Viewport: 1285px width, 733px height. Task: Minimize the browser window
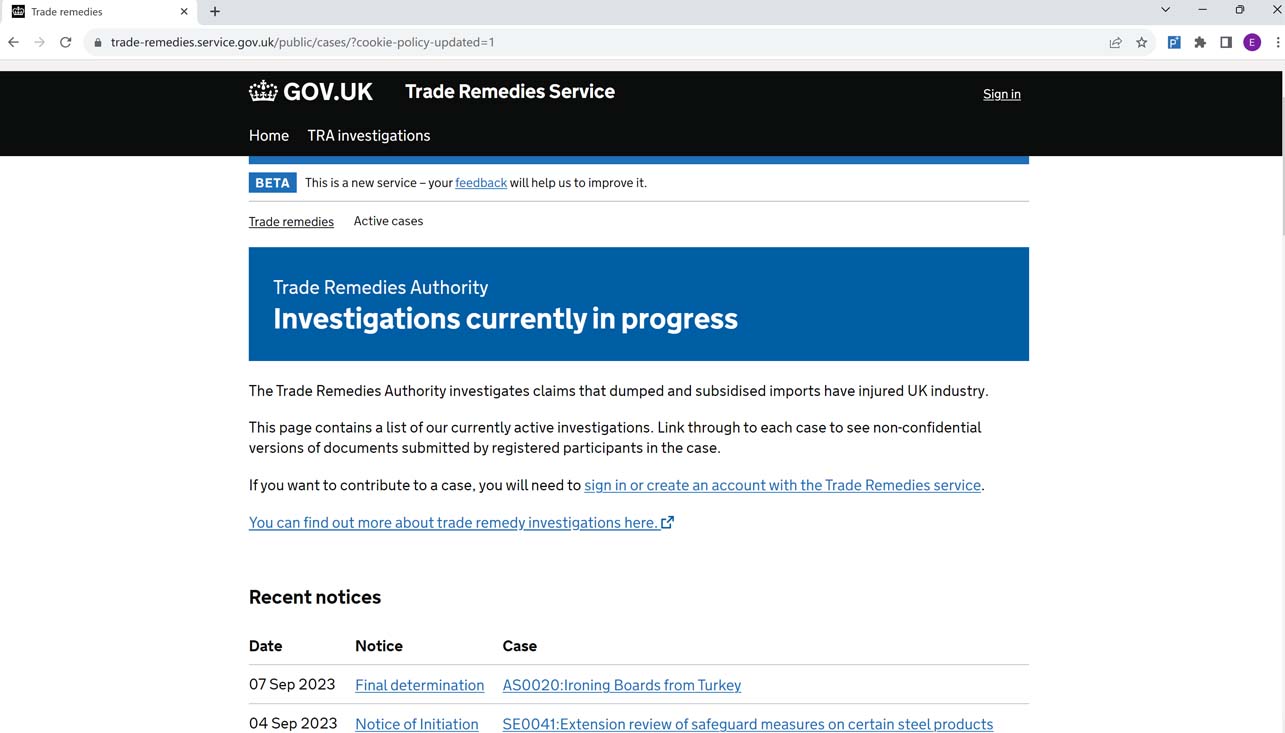pos(1202,10)
